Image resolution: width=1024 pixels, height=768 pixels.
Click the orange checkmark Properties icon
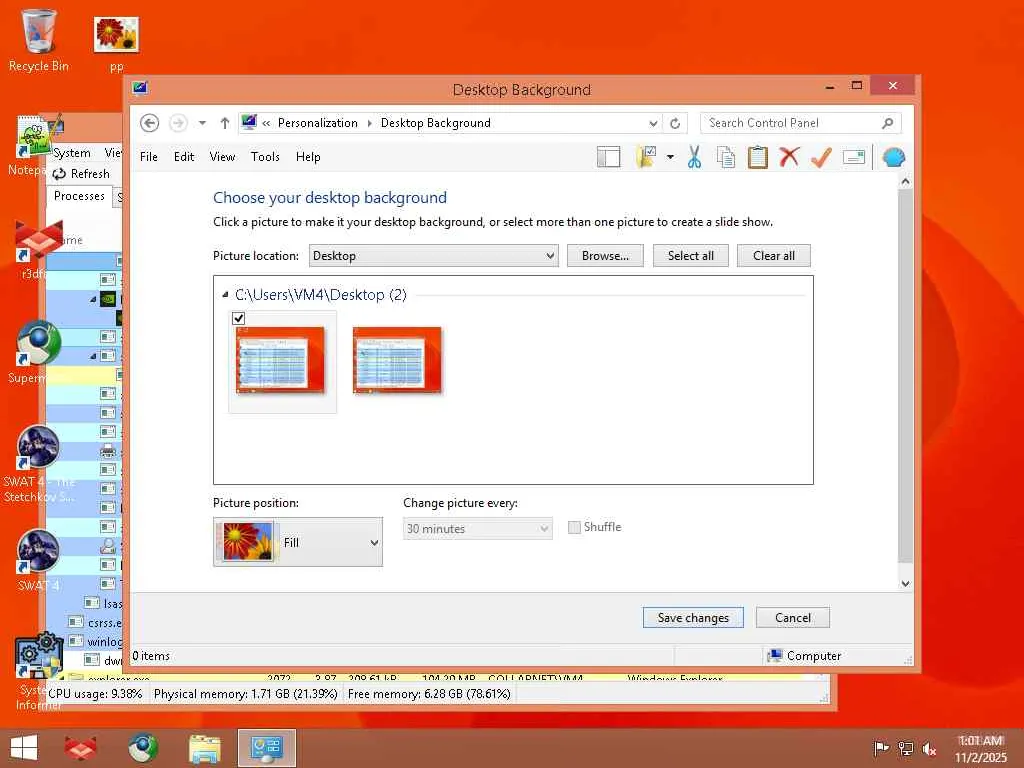821,157
